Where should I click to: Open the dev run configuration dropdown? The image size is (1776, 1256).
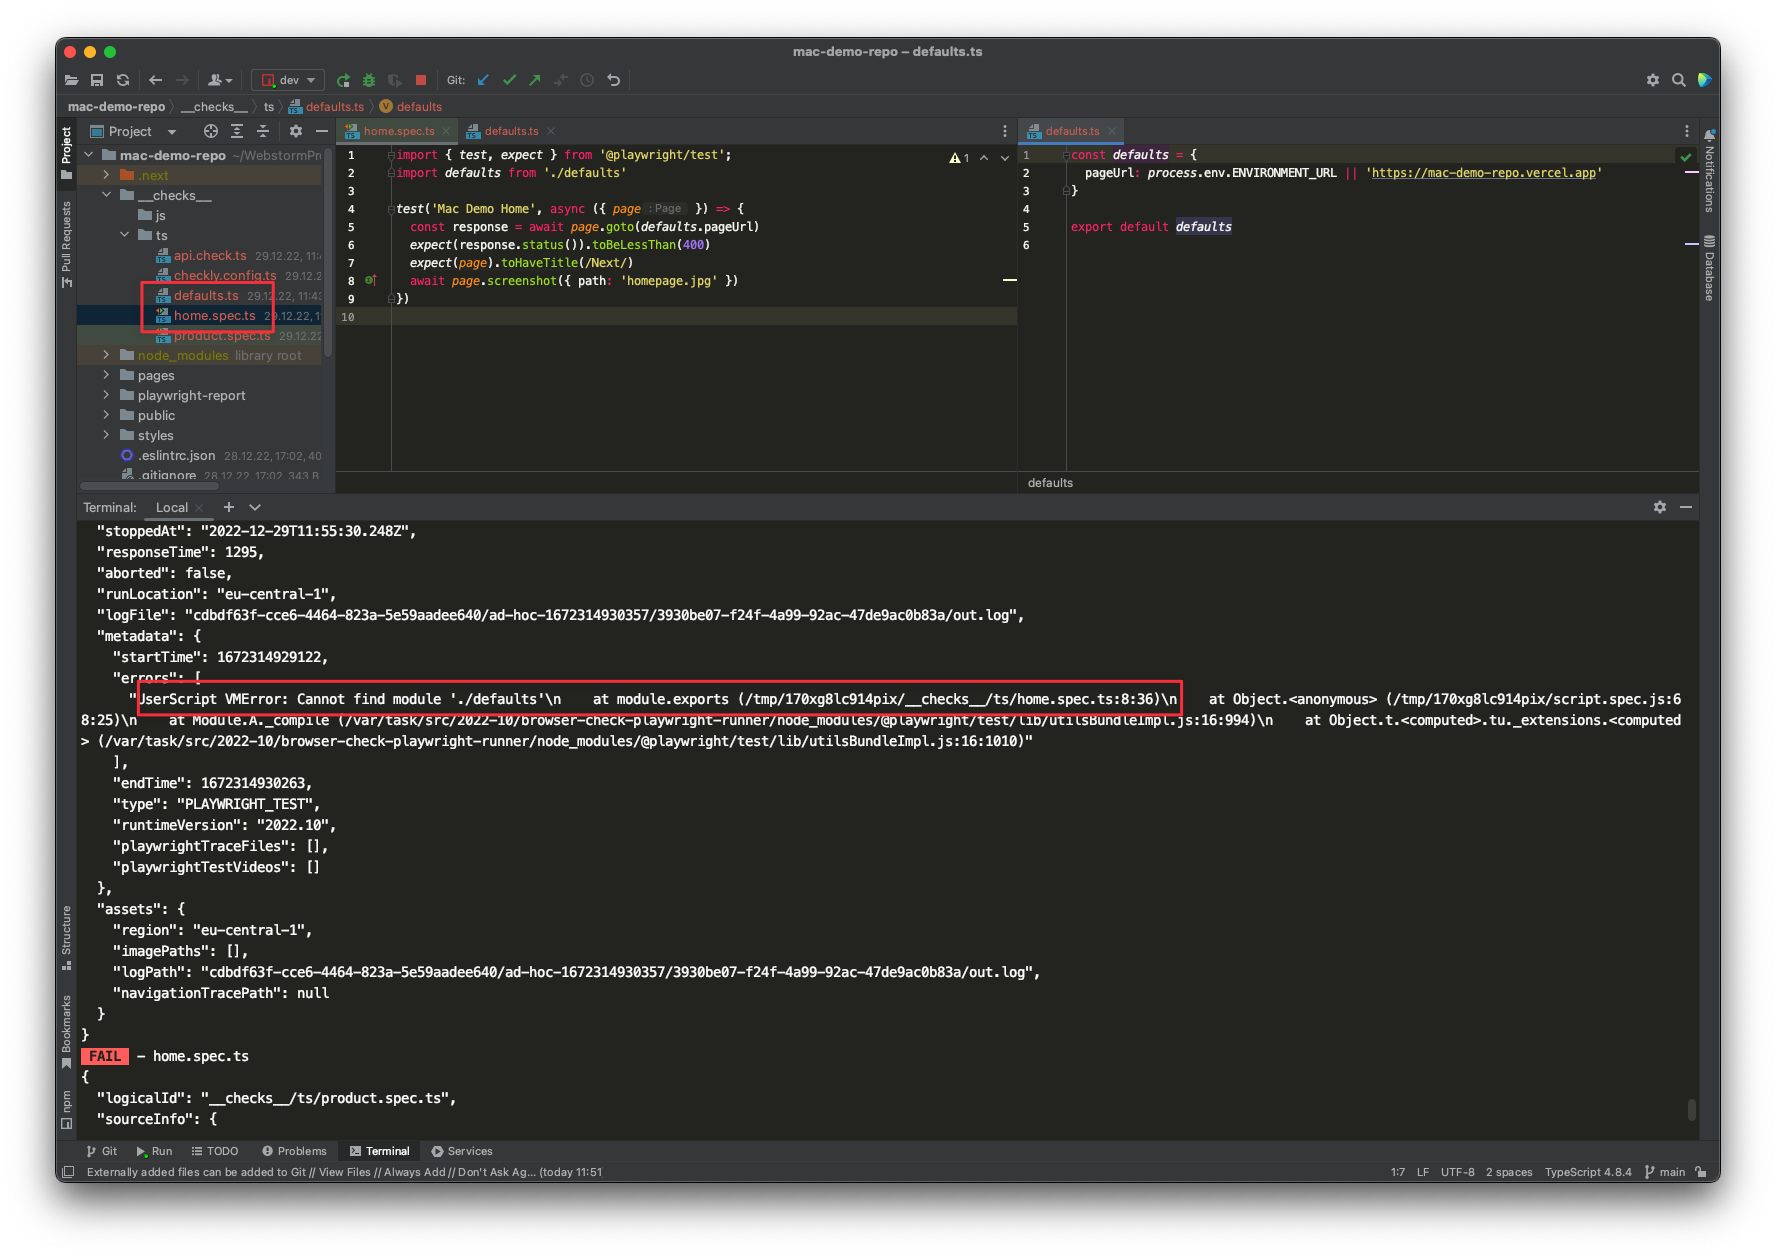[288, 80]
